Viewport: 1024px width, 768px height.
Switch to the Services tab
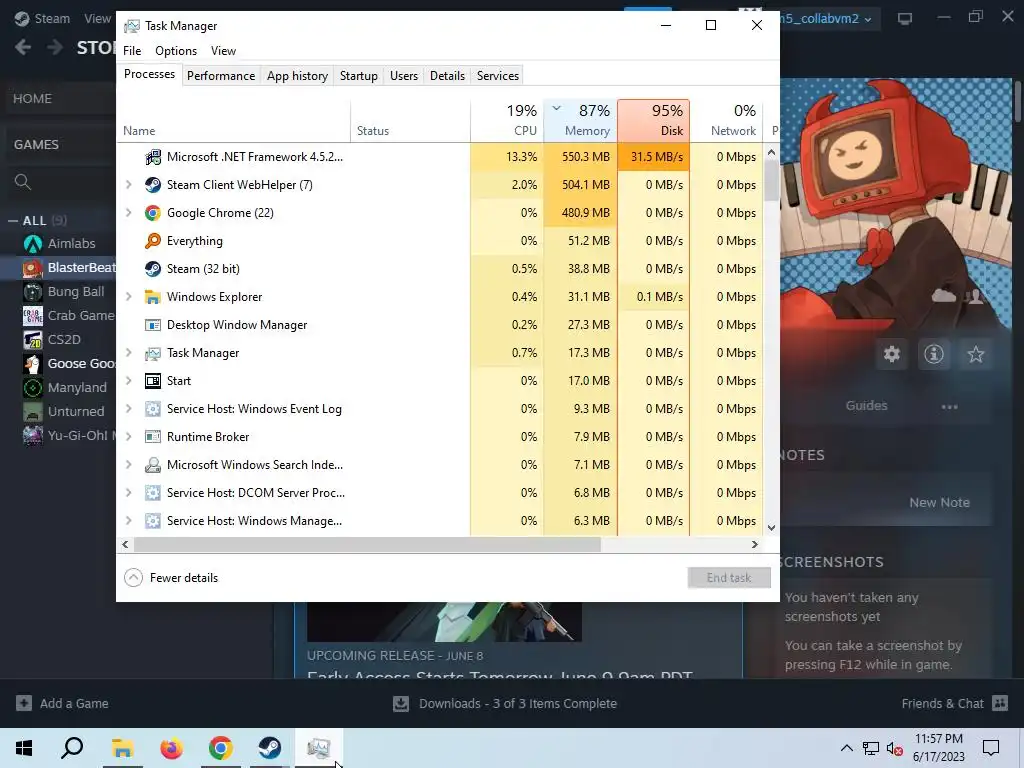(x=498, y=76)
